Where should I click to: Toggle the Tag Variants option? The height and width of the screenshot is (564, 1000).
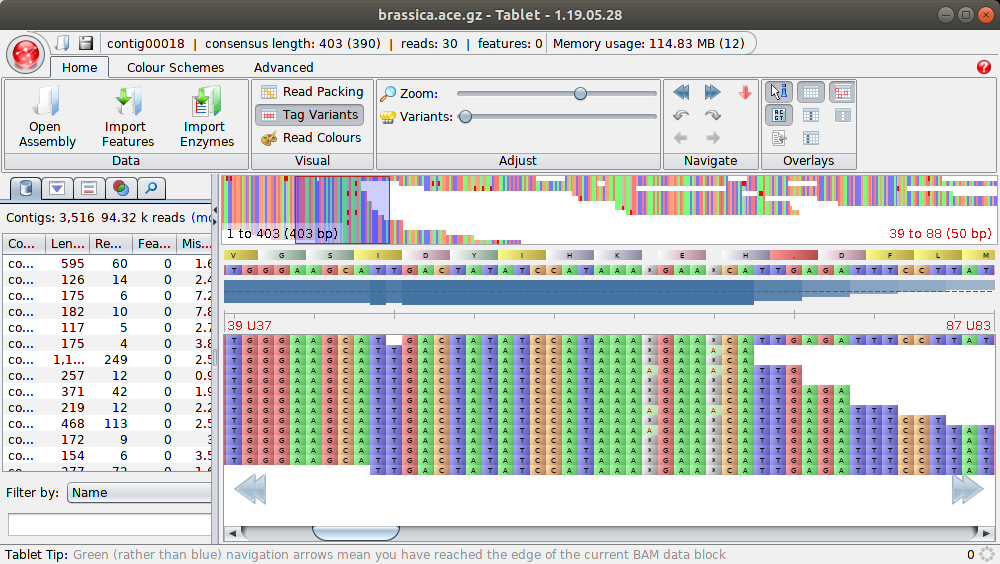point(311,115)
